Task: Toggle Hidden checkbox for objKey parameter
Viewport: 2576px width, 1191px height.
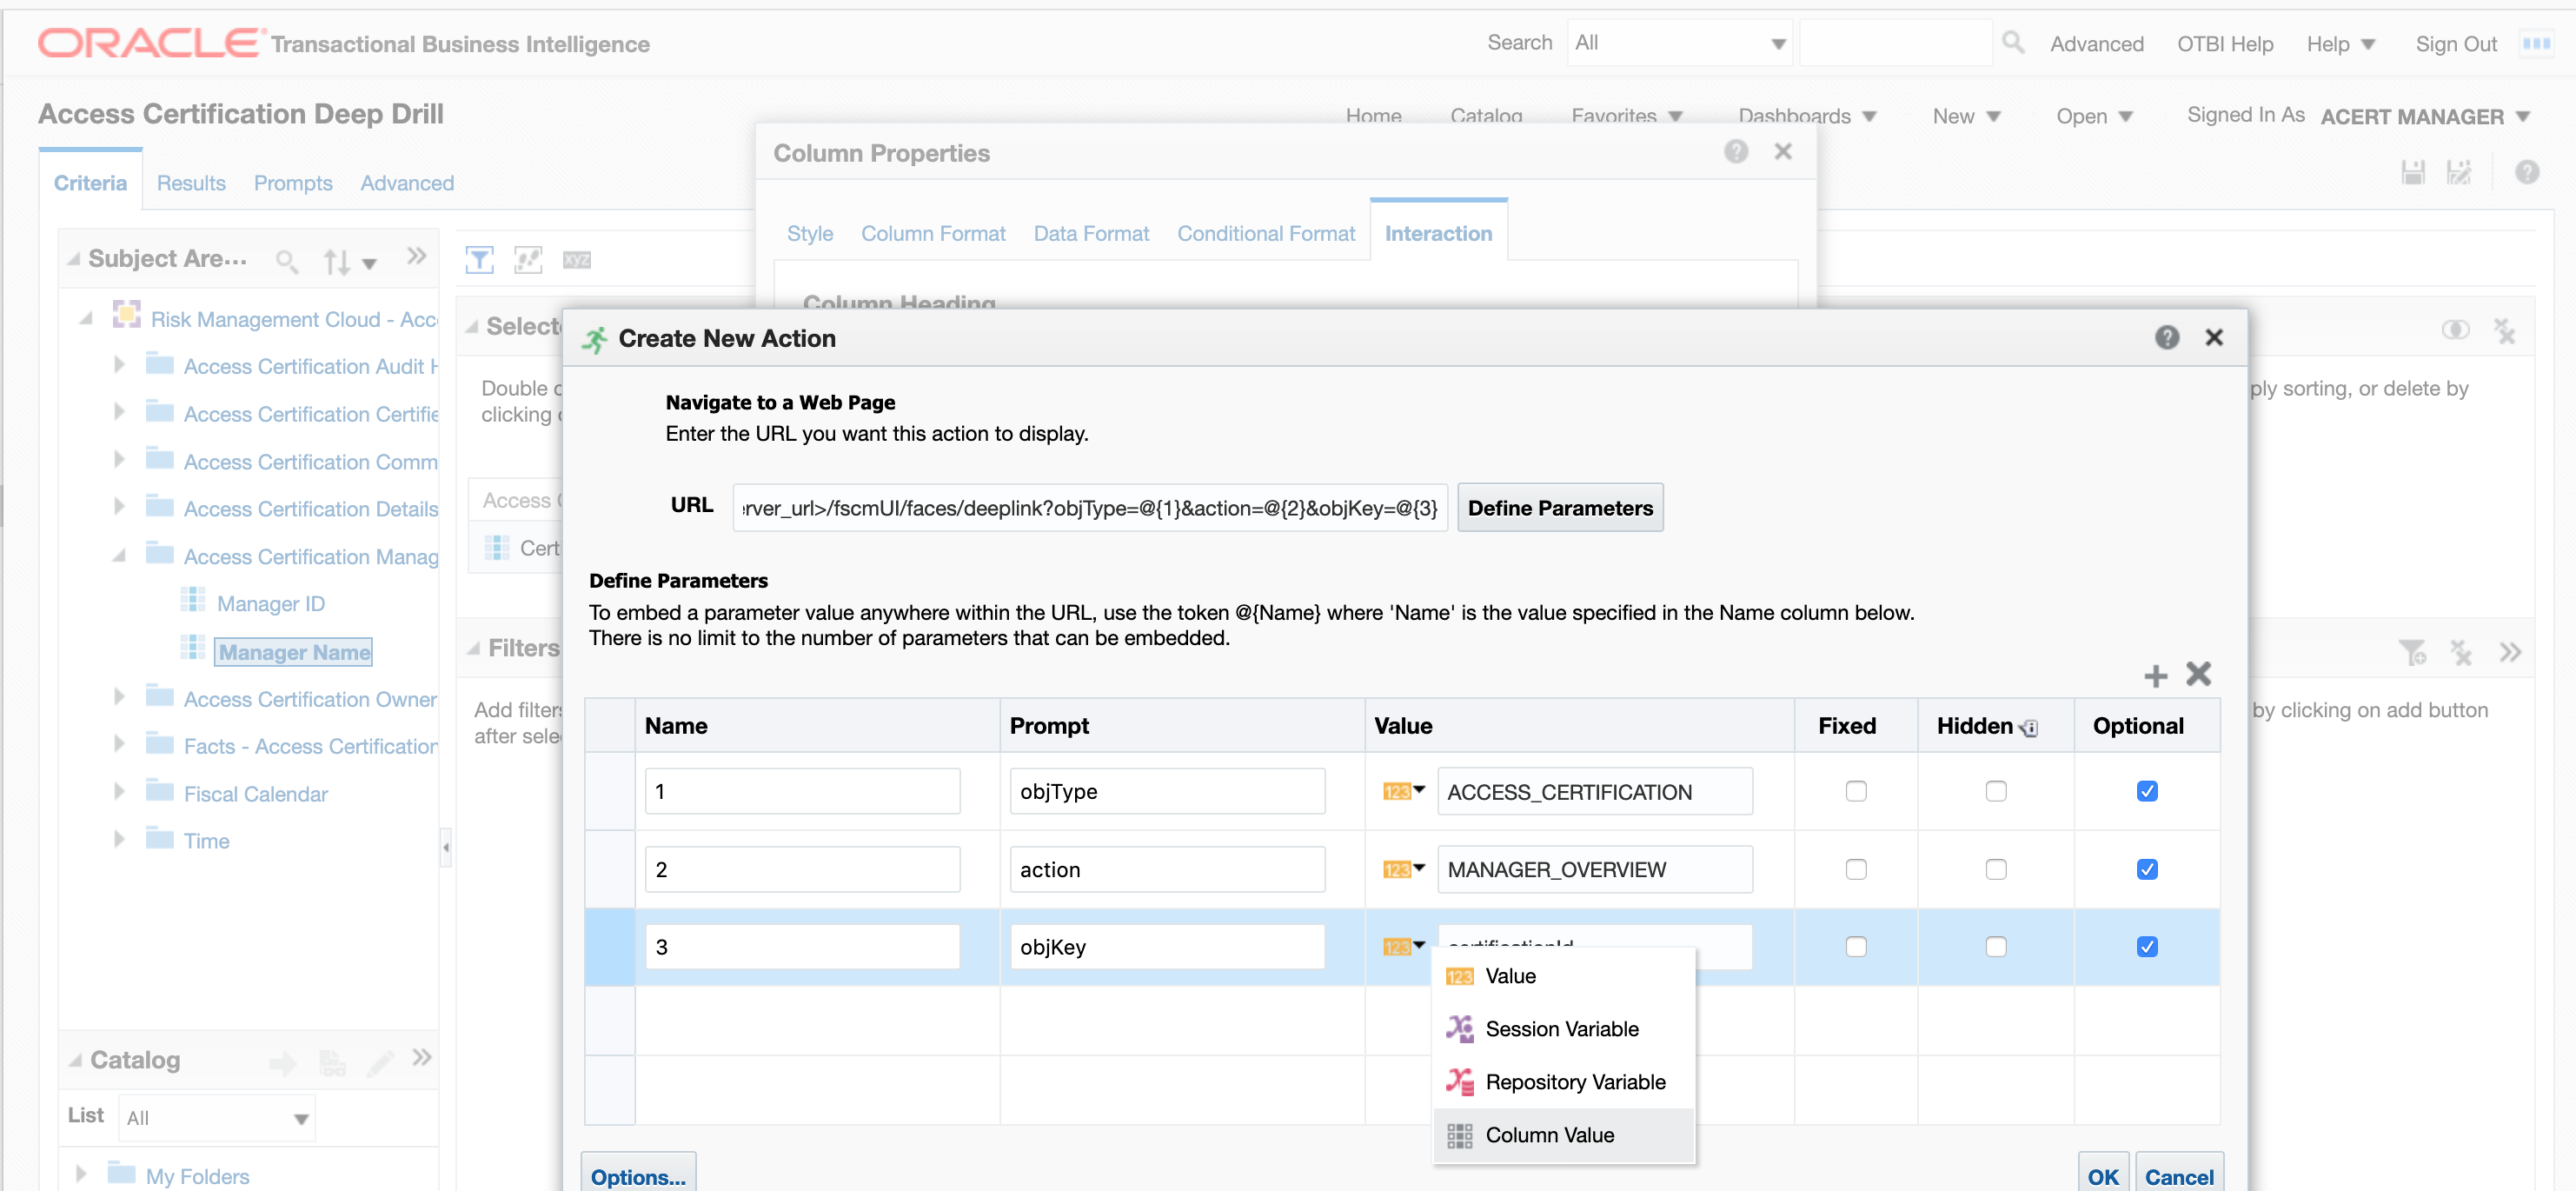Action: 1996,946
